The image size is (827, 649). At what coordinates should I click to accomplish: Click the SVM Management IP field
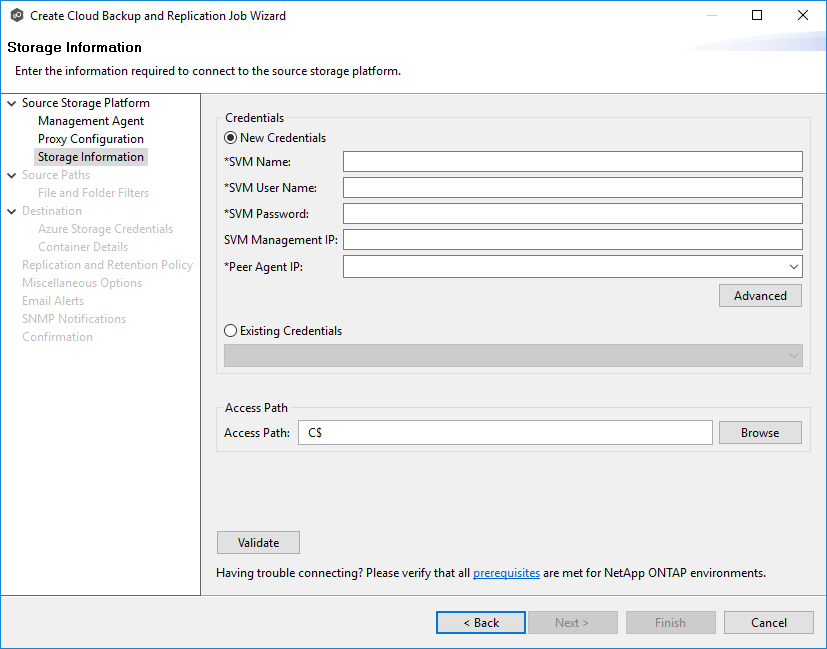[x=573, y=240]
